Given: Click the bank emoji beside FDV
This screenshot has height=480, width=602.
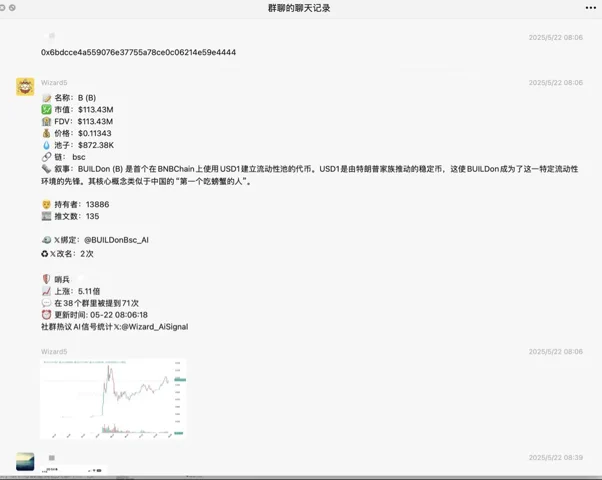Looking at the screenshot, I should tap(46, 122).
